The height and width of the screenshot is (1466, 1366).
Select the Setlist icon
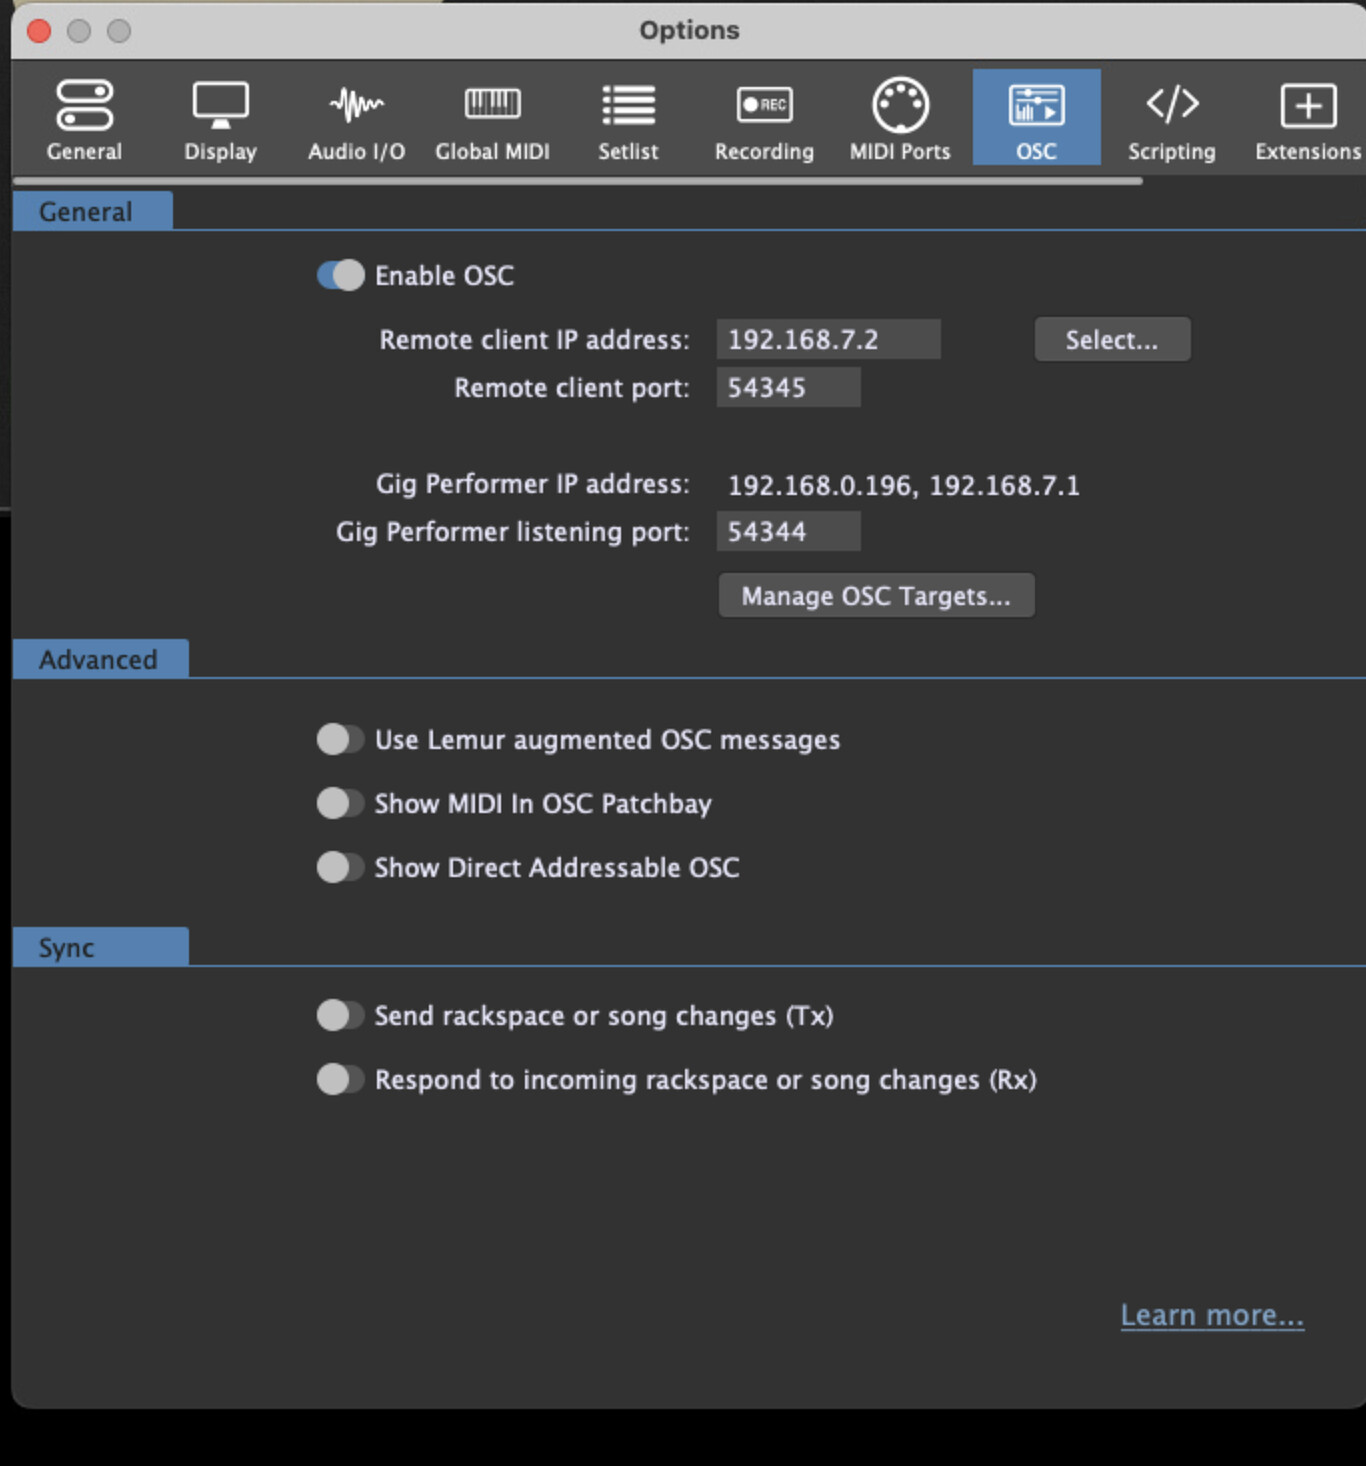(x=628, y=105)
